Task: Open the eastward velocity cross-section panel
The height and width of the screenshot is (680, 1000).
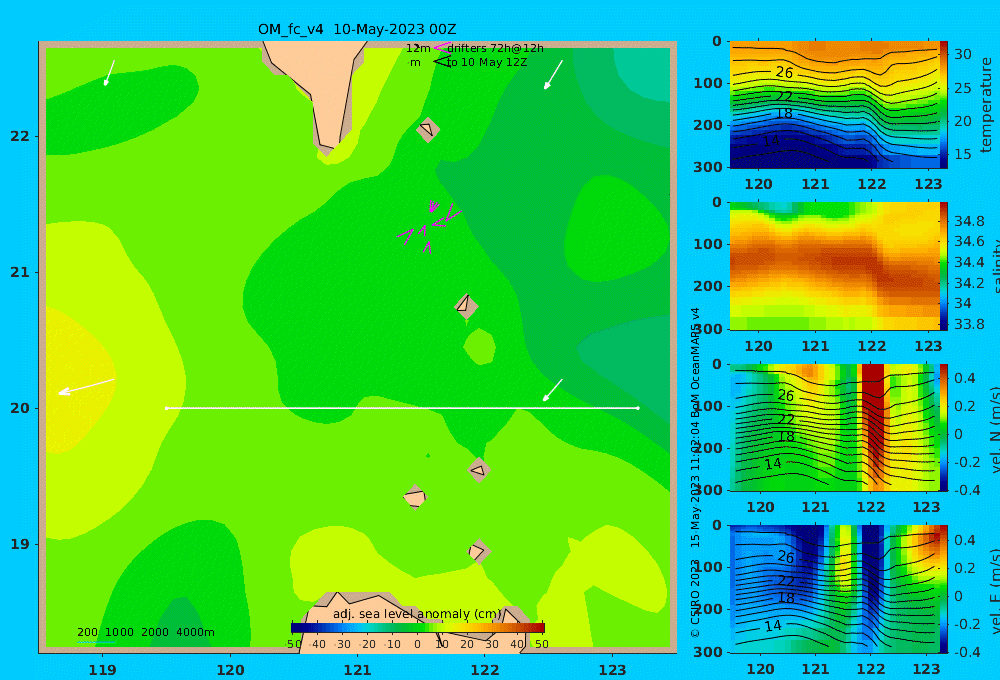Action: pos(834,589)
